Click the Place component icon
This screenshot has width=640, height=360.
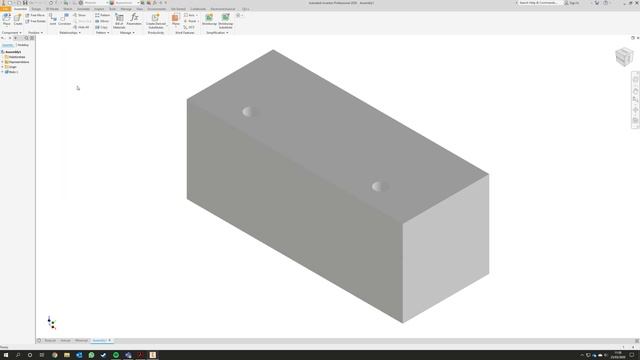click(x=6, y=19)
